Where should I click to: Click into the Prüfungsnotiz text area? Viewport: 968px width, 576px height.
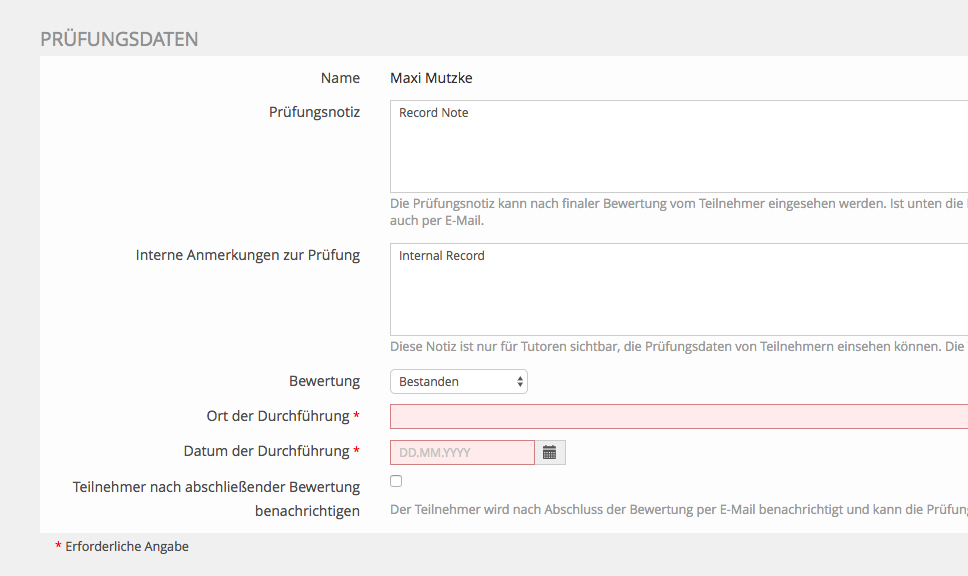(678, 146)
